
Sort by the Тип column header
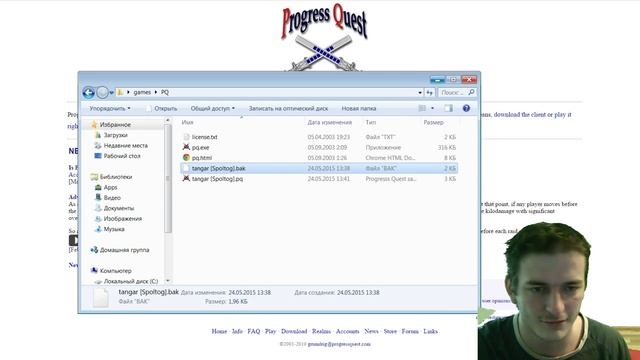(x=371, y=122)
